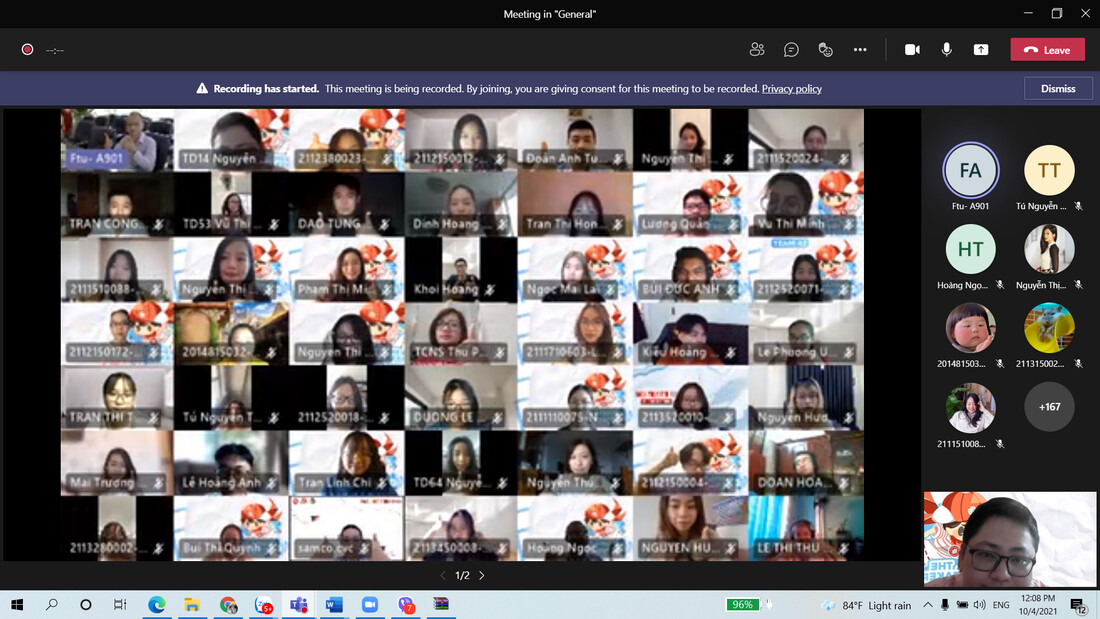Show the participants panel

click(x=756, y=50)
